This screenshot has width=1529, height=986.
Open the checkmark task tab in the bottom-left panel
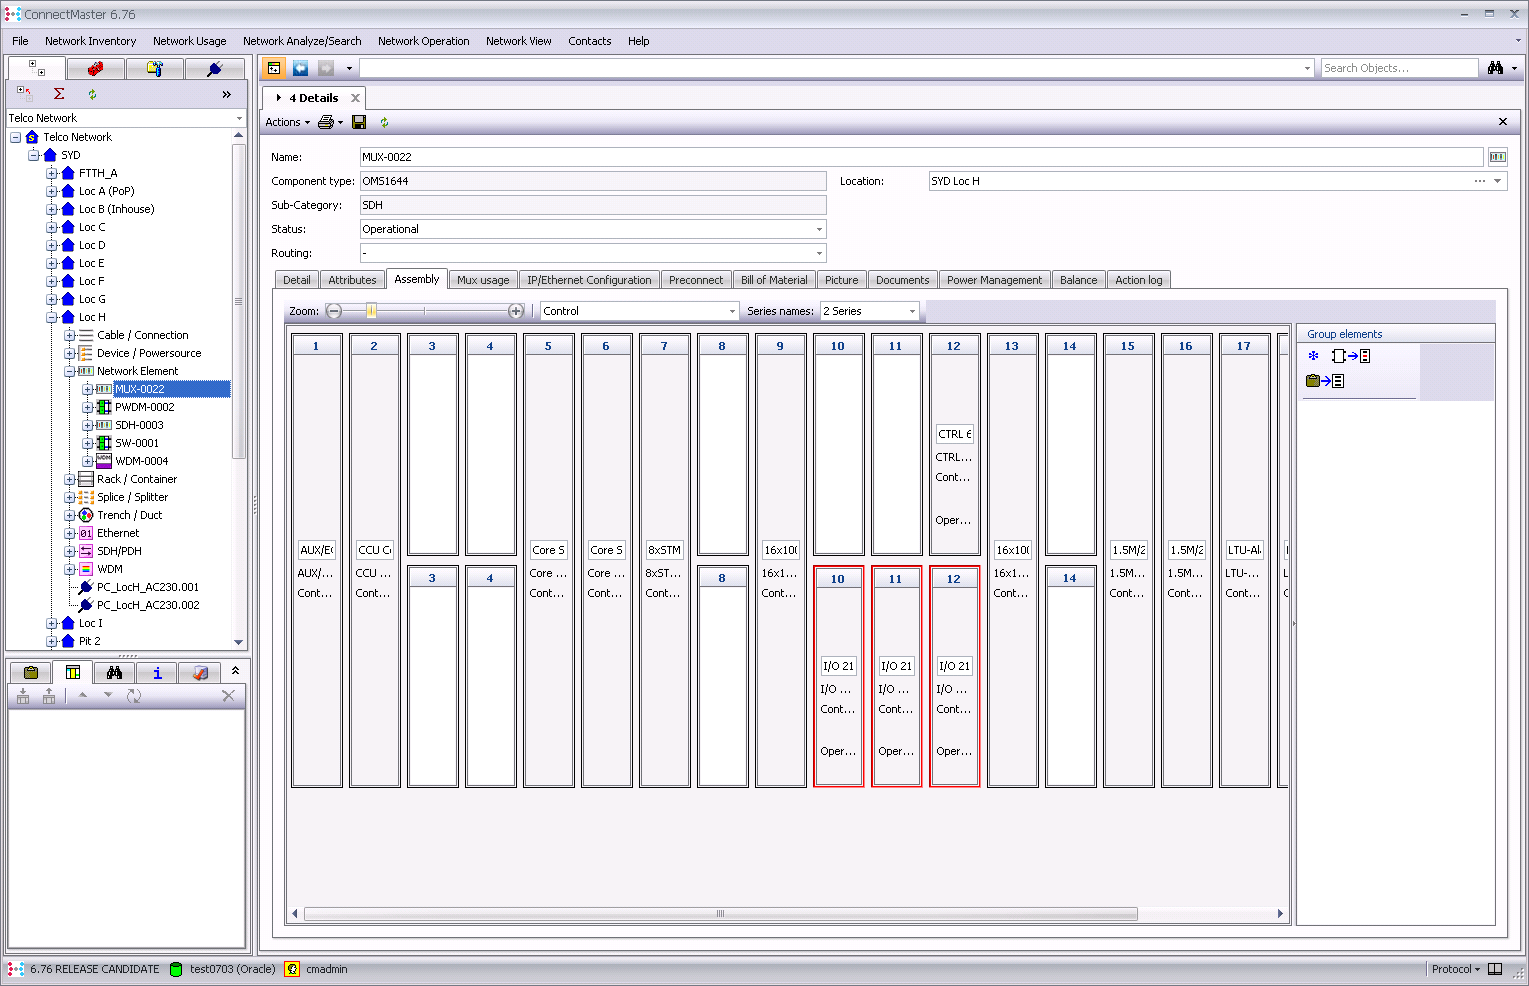tap(200, 672)
